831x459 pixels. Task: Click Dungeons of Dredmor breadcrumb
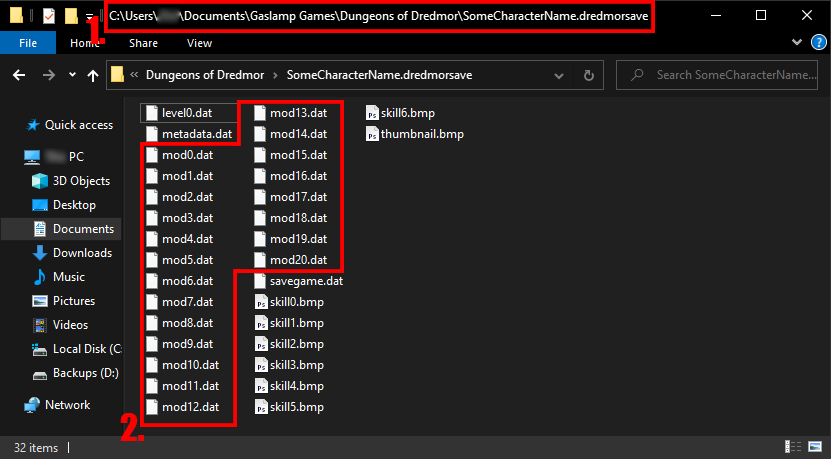tap(205, 75)
